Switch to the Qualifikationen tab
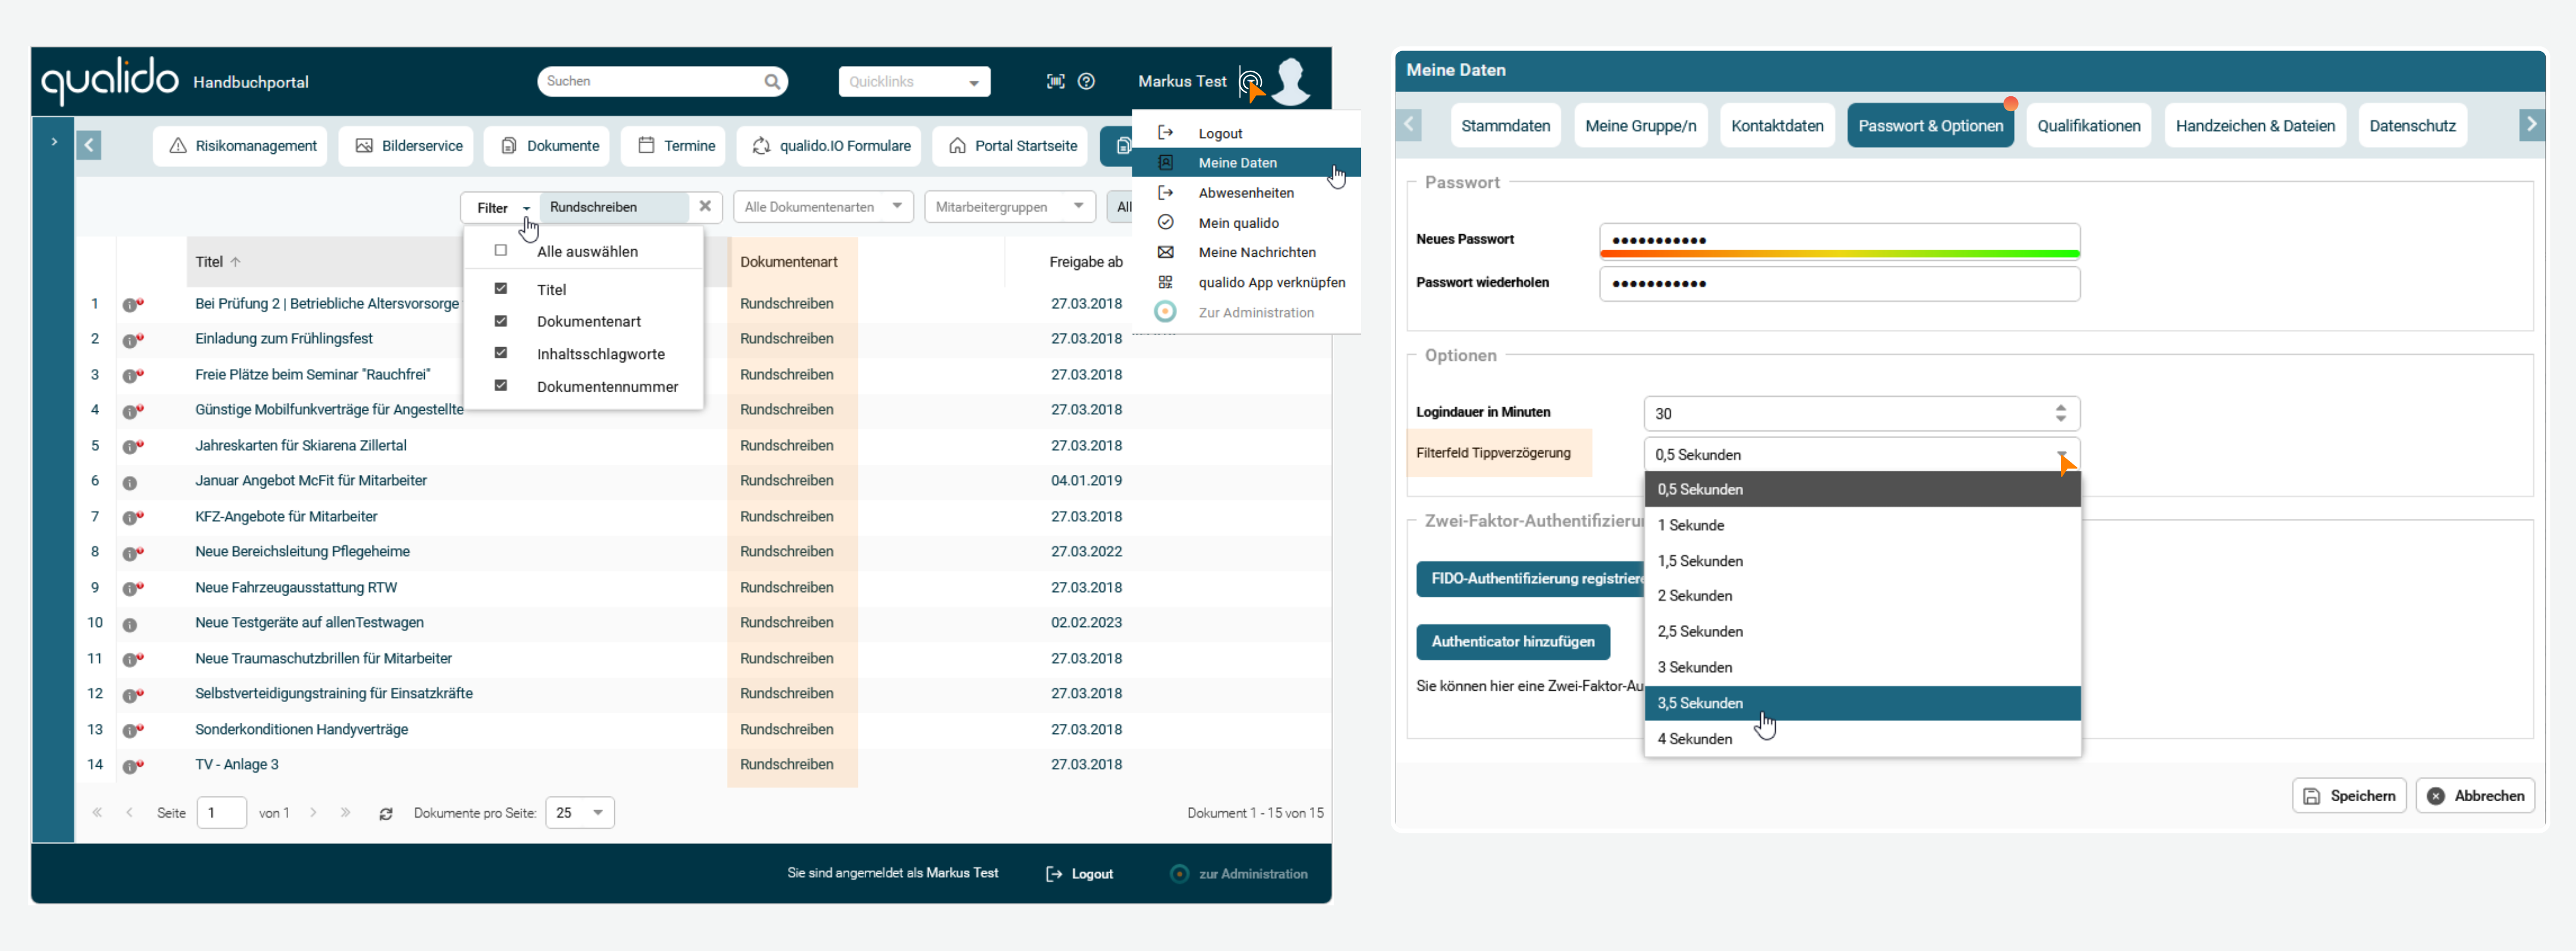 coord(2088,126)
